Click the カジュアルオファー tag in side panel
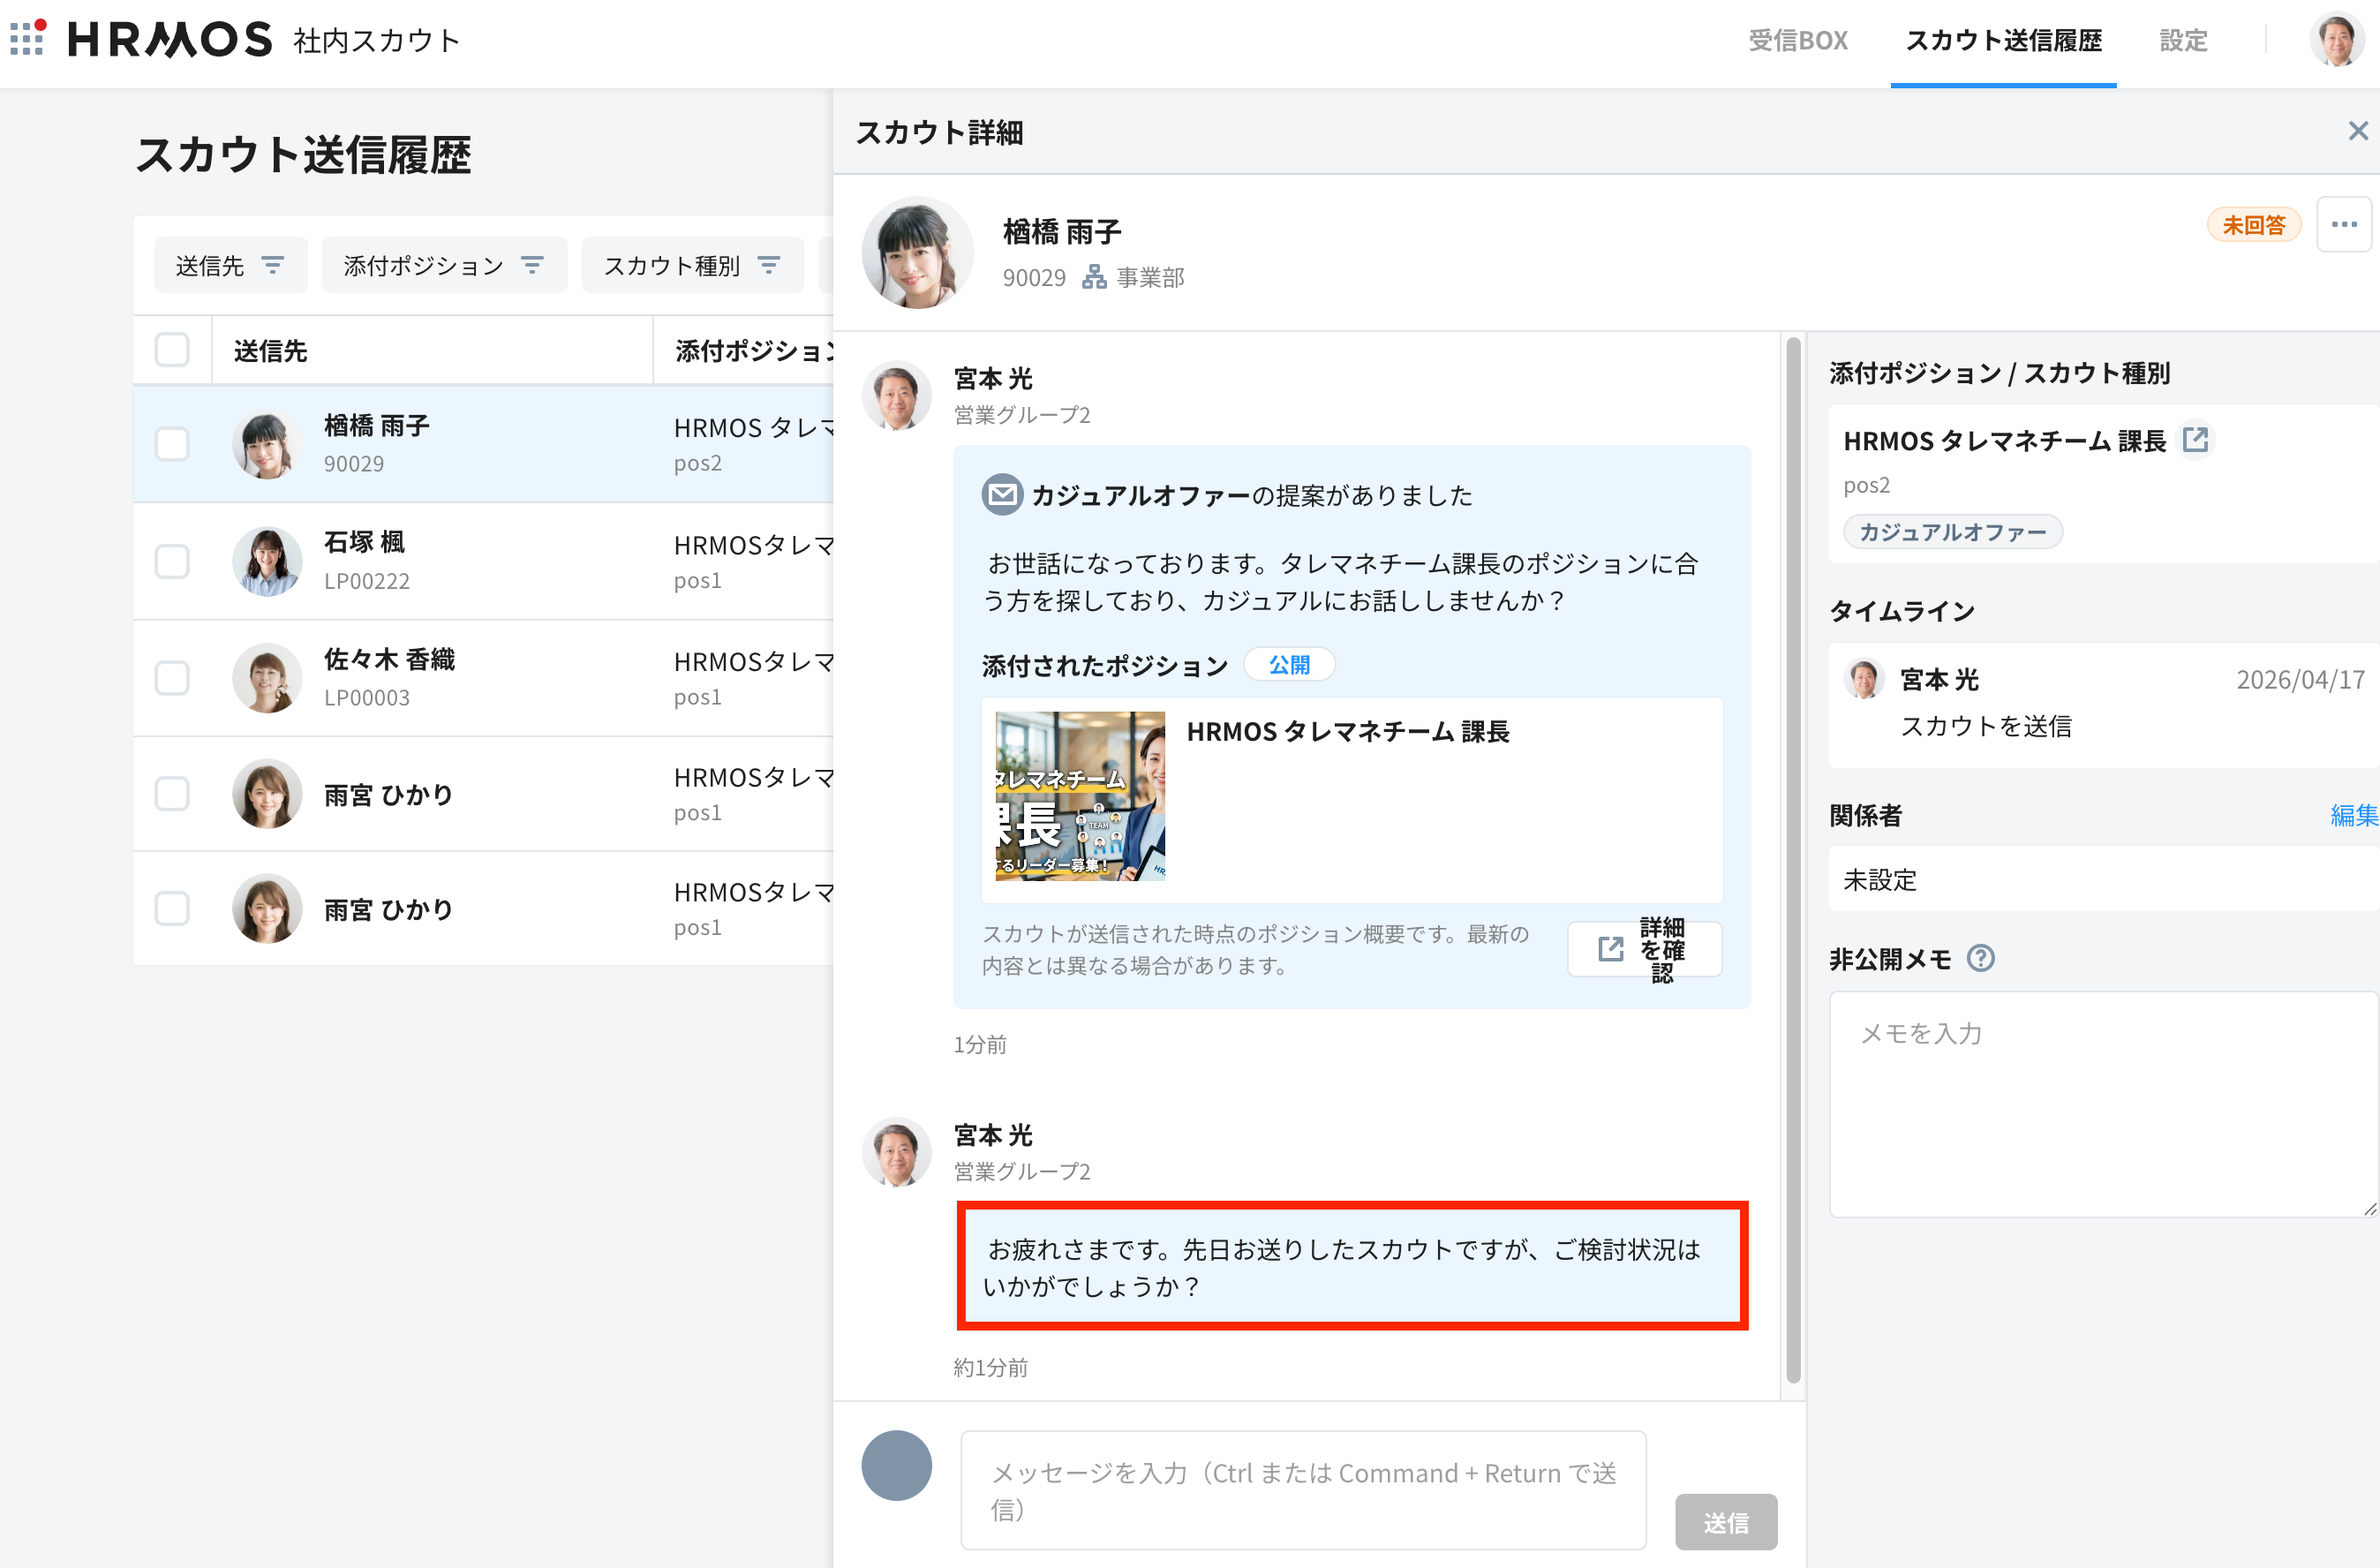This screenshot has width=2380, height=1568. (1952, 532)
